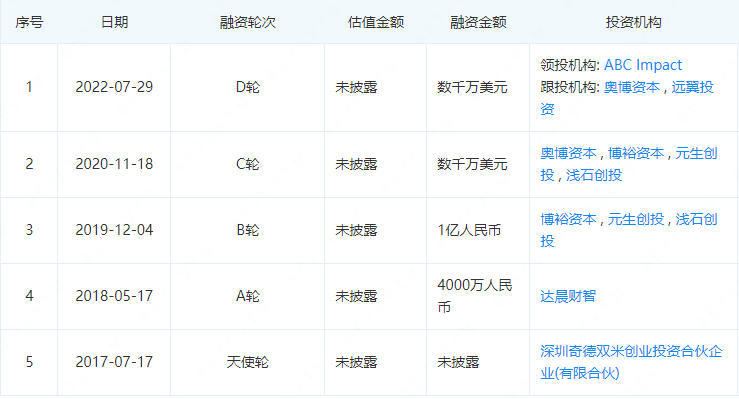
Task: Select date cell 2020-11-18
Action: tap(114, 164)
